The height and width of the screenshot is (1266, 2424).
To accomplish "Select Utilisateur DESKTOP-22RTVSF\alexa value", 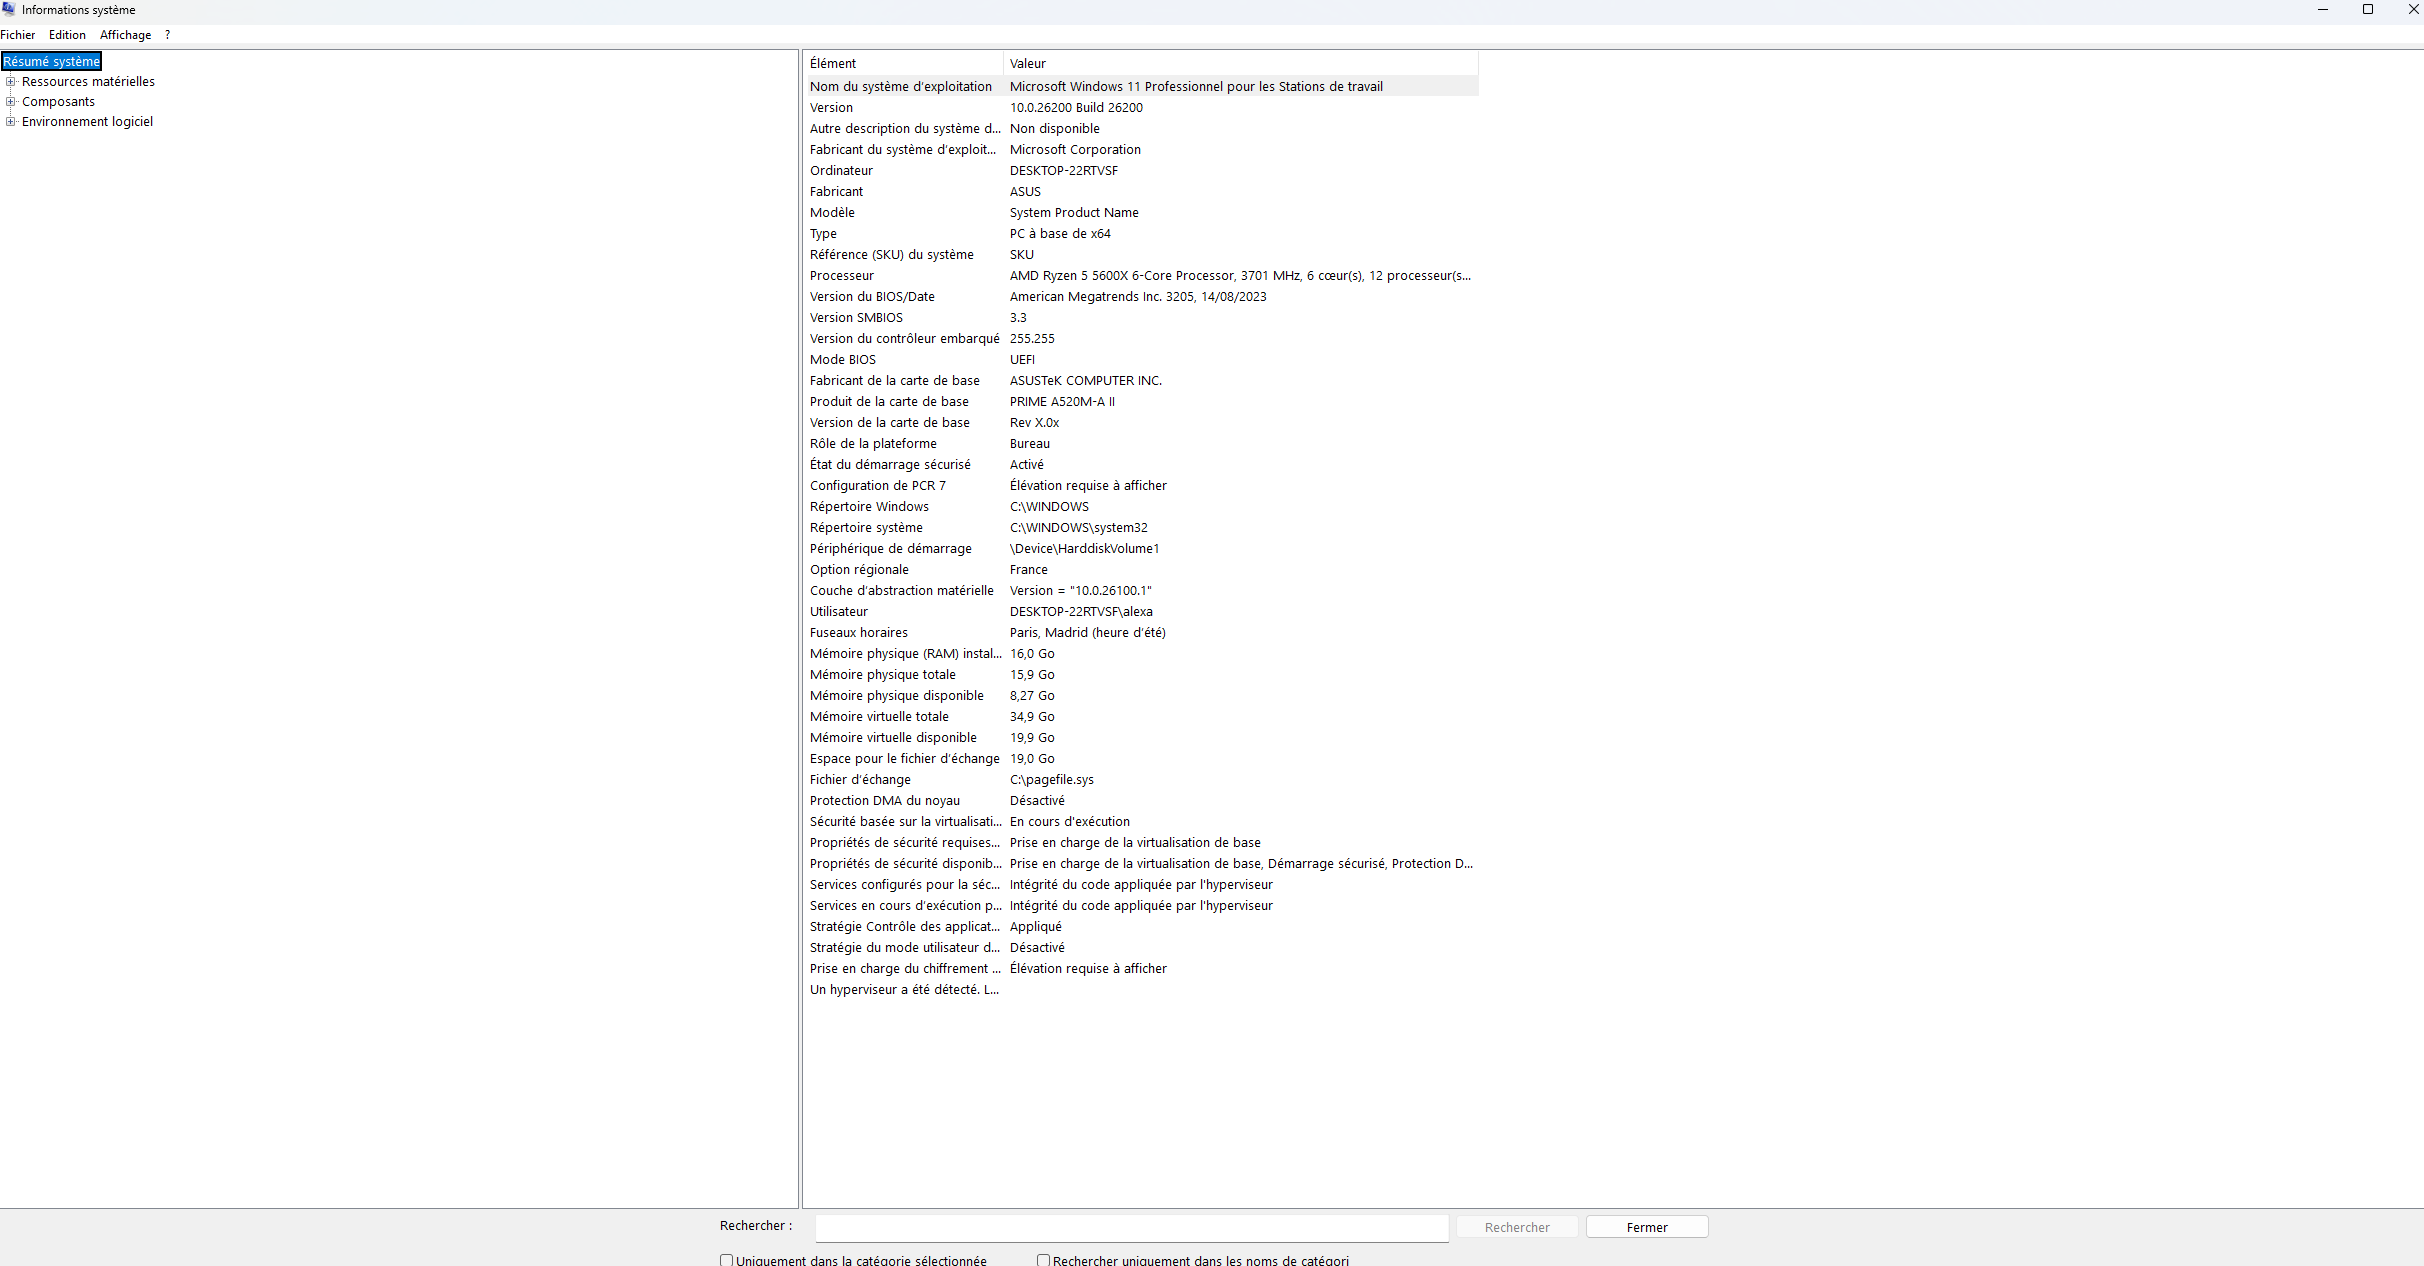I will 1081,612.
